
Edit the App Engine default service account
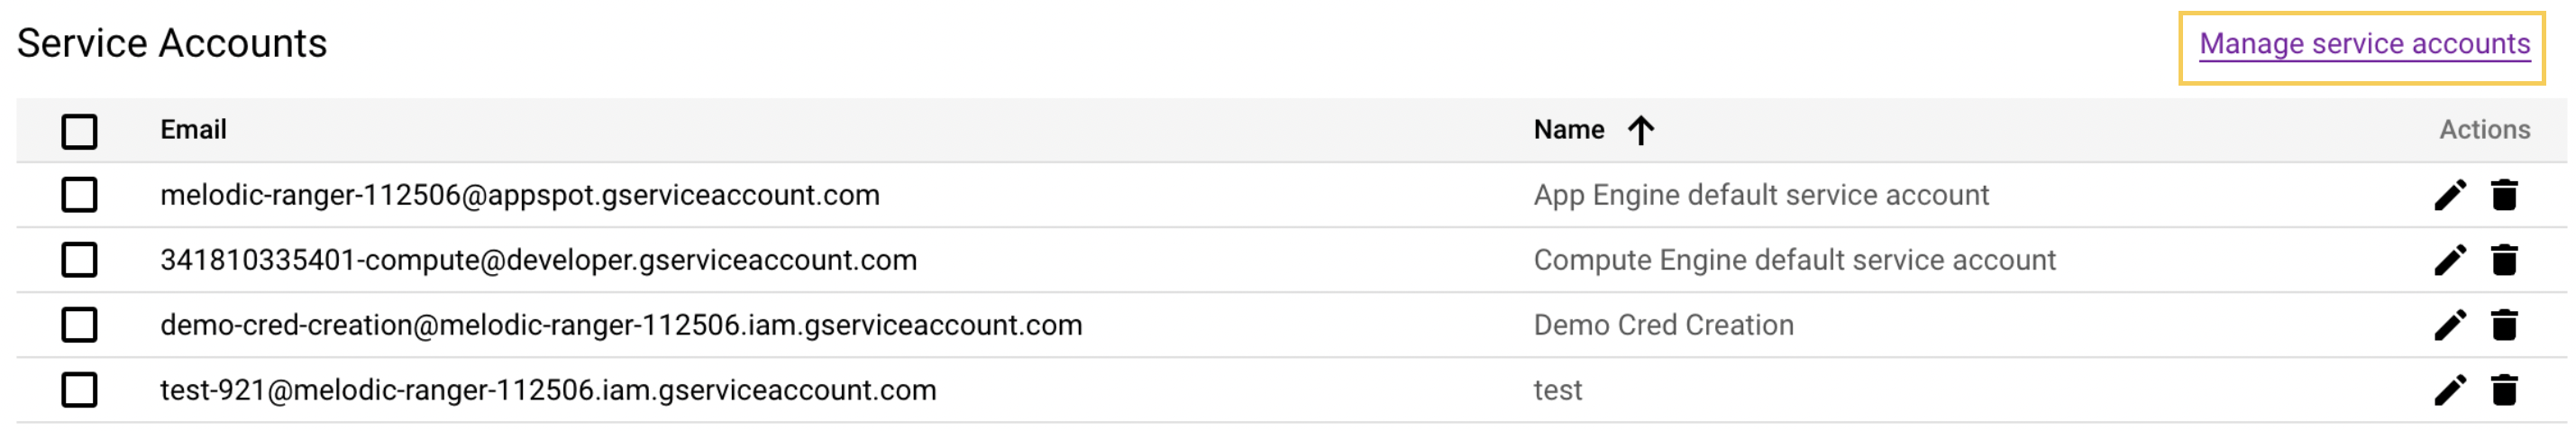click(x=2450, y=195)
